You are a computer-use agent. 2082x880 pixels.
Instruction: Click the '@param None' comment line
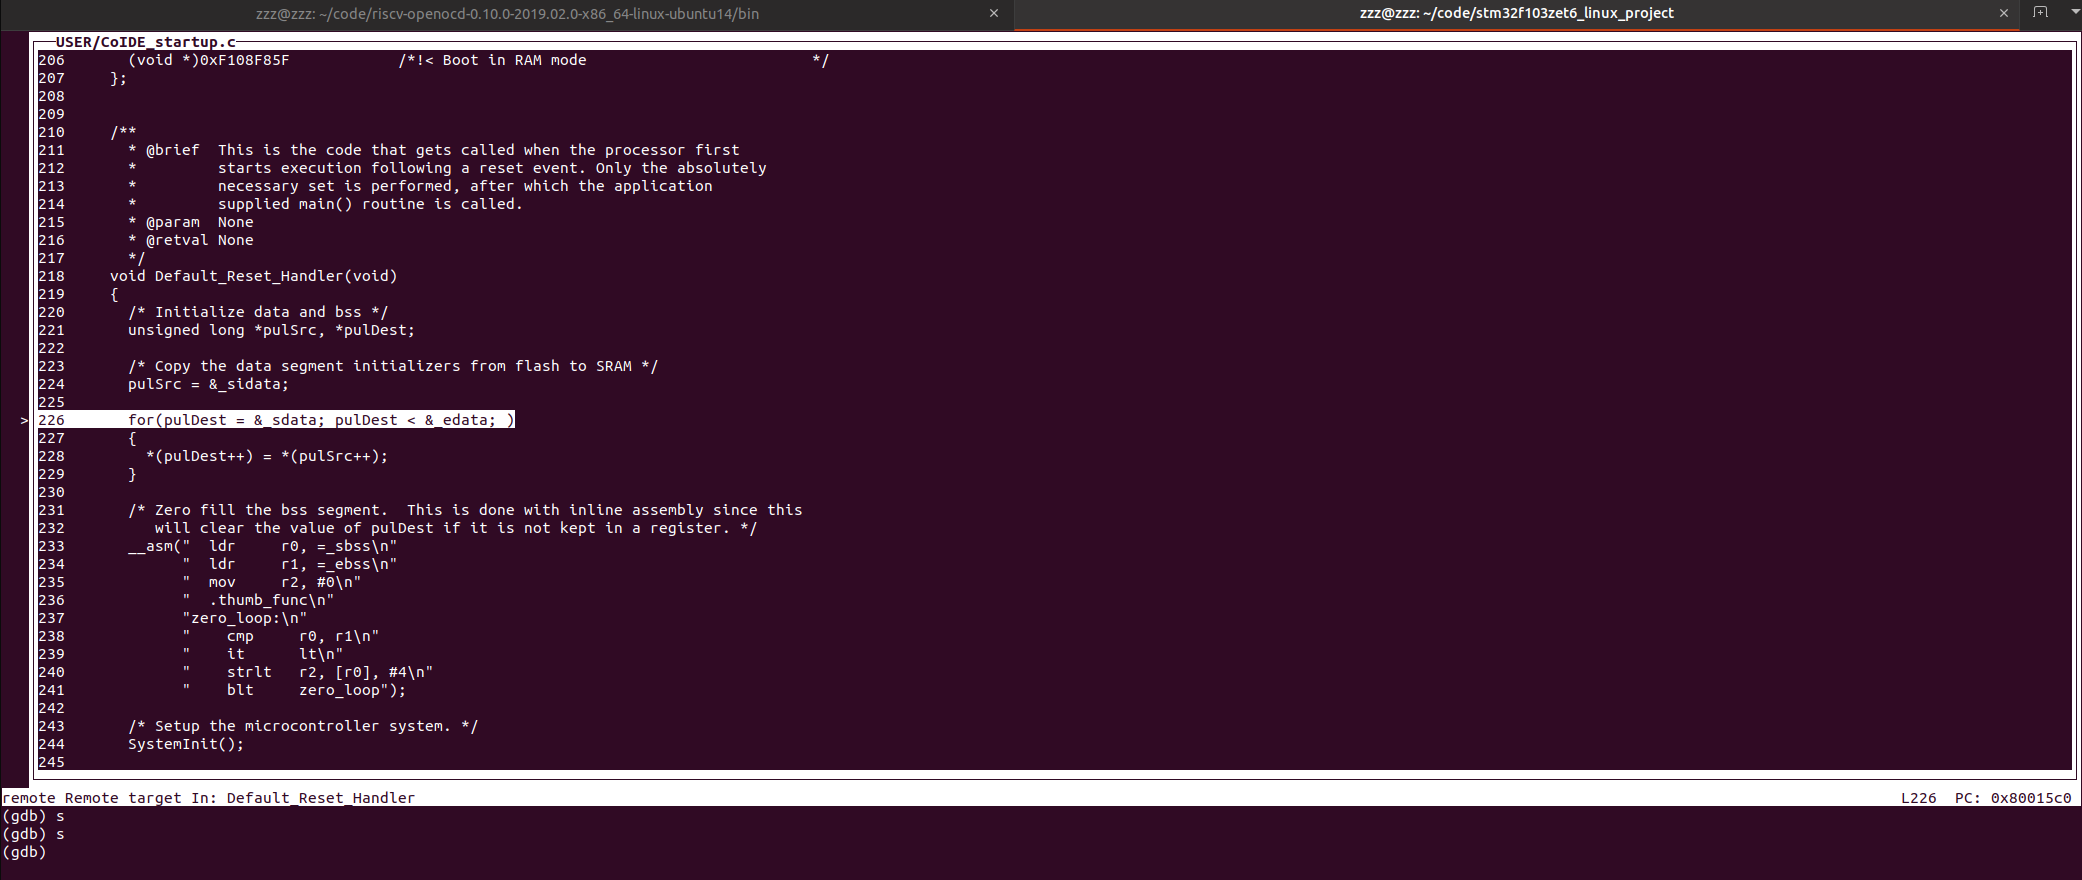pos(191,222)
